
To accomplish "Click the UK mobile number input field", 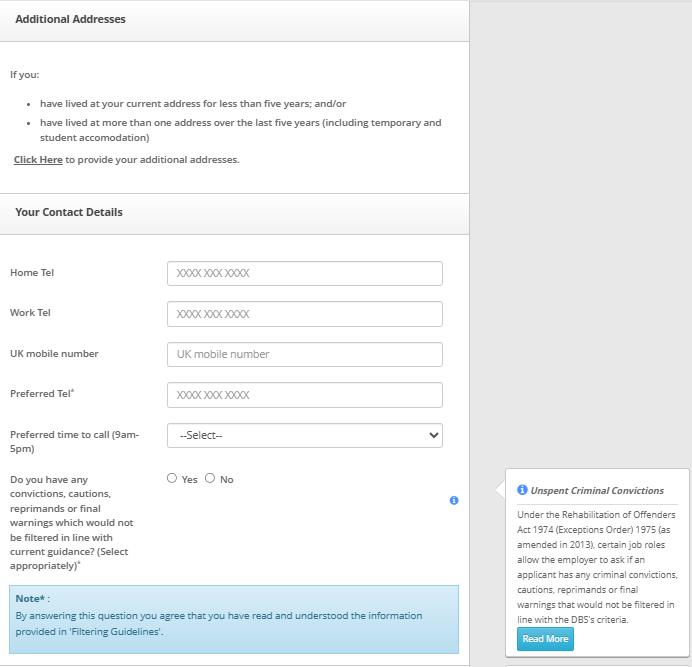I will coord(304,354).
